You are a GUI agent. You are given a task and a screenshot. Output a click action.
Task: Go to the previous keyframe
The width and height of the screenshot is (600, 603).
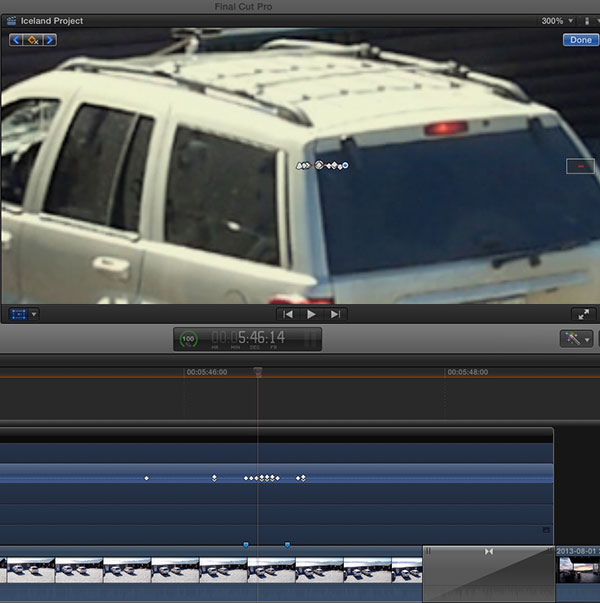coord(16,40)
